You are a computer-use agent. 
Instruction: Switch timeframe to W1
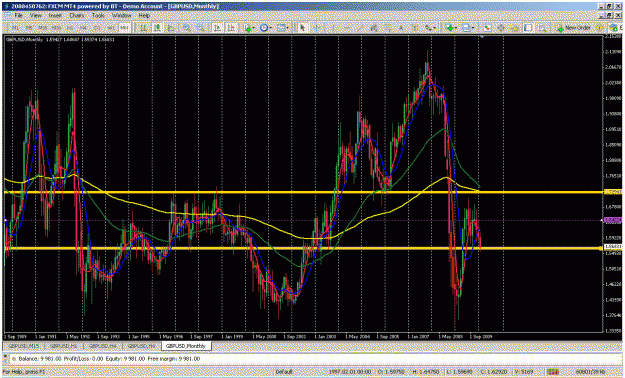(111, 28)
